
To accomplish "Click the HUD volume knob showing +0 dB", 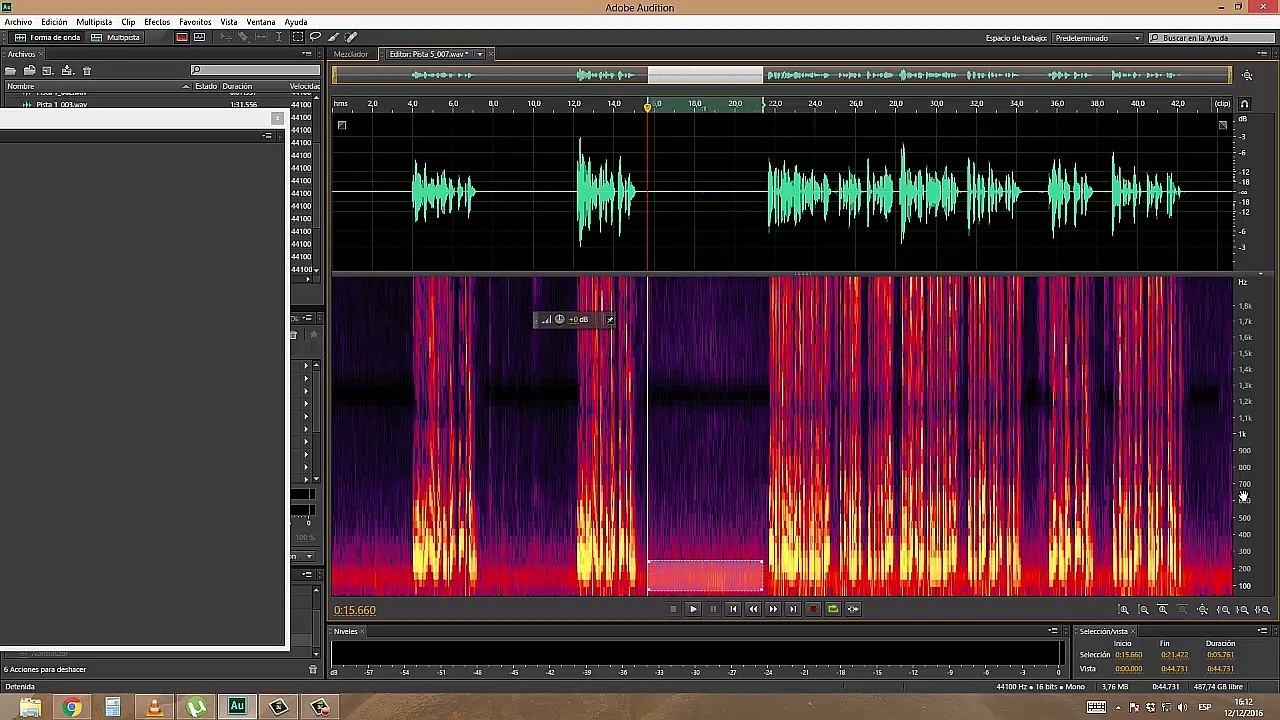I will click(559, 320).
